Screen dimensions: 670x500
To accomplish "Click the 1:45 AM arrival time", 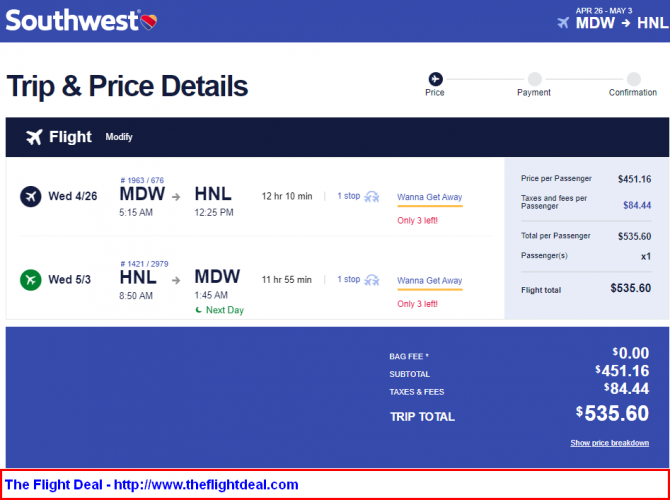I will (211, 295).
